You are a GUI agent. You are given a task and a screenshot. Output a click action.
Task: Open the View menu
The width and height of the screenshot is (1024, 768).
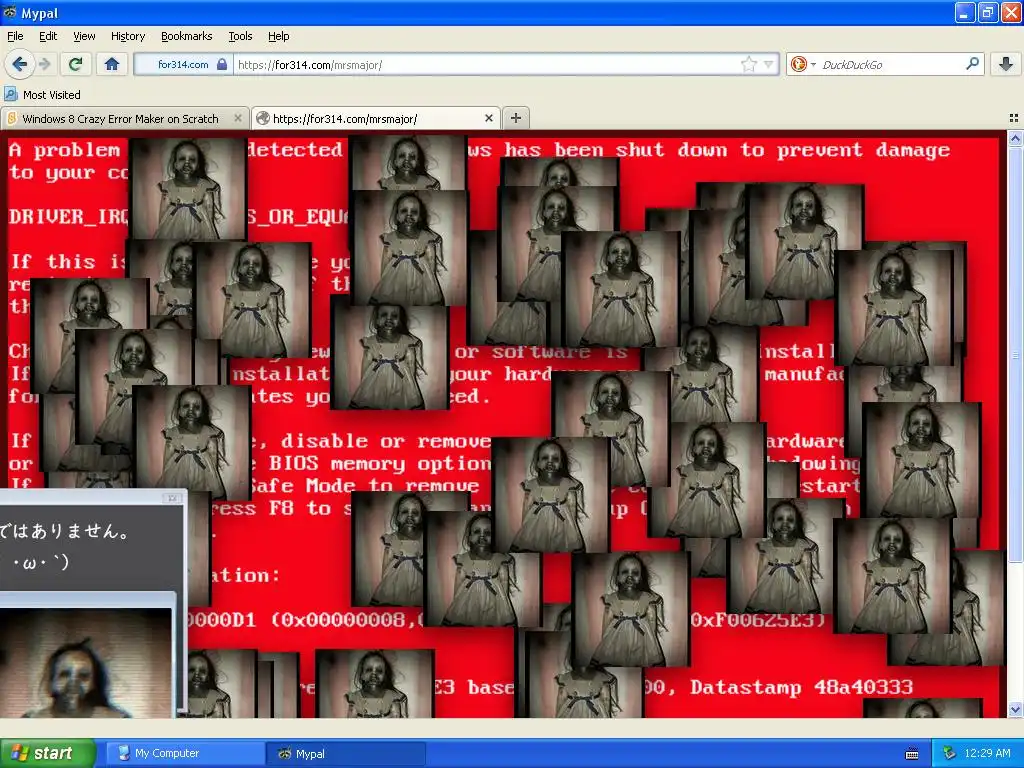pyautogui.click(x=84, y=36)
